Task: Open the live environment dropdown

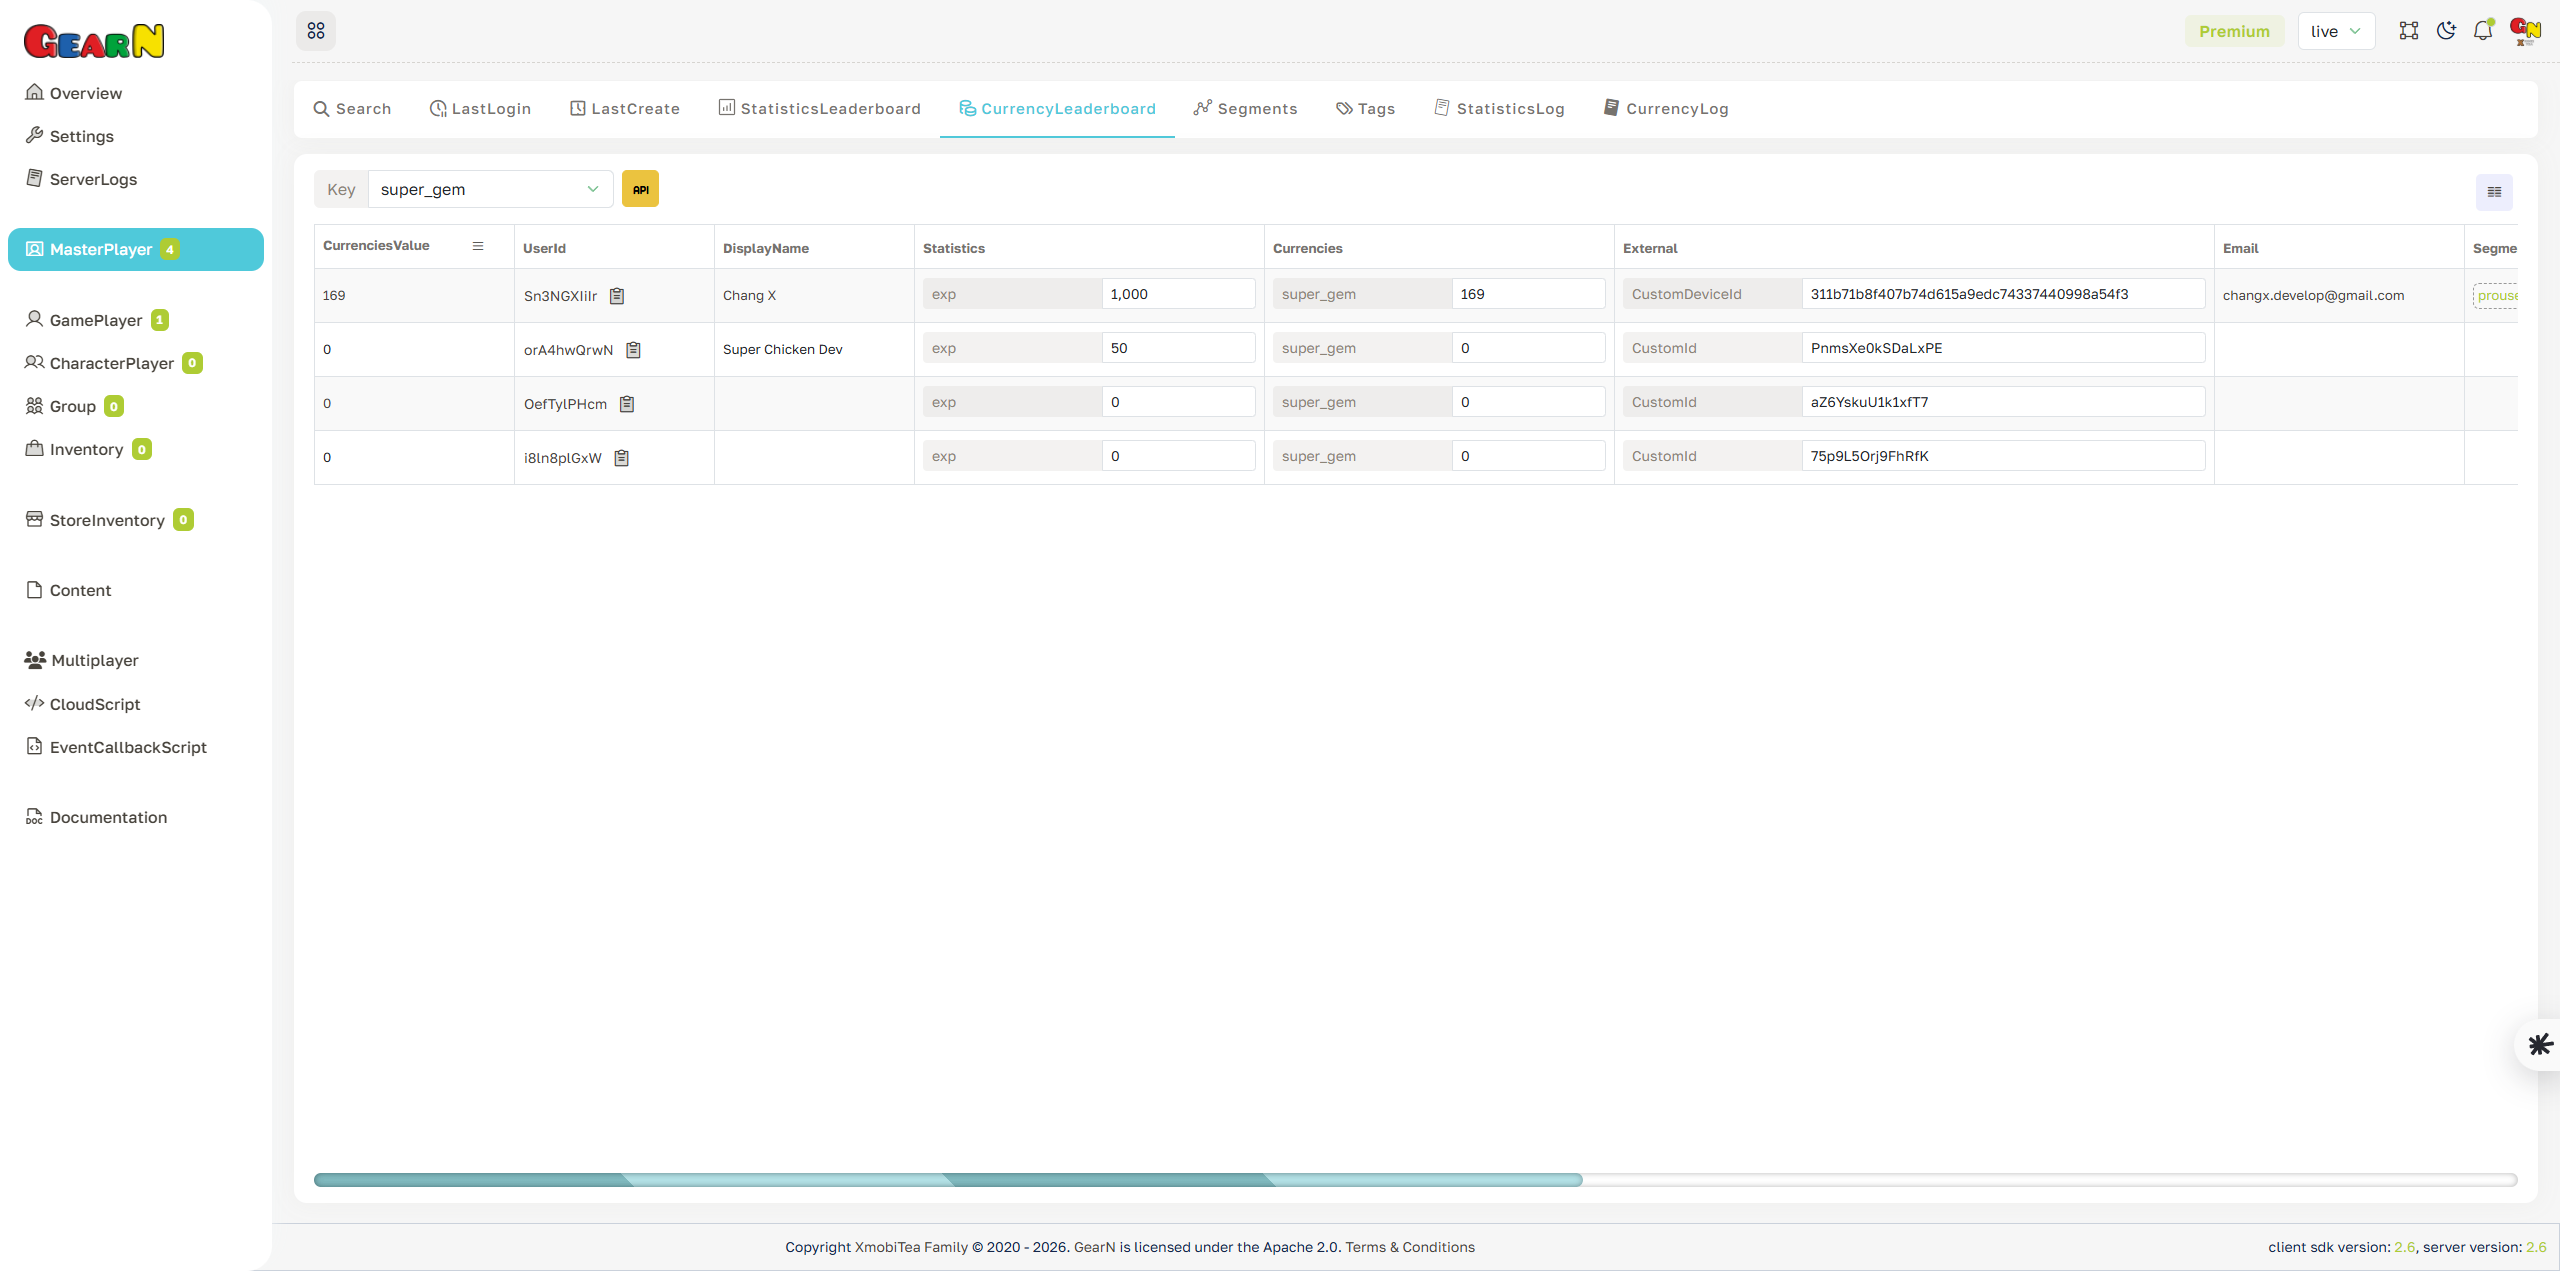Action: point(2336,30)
